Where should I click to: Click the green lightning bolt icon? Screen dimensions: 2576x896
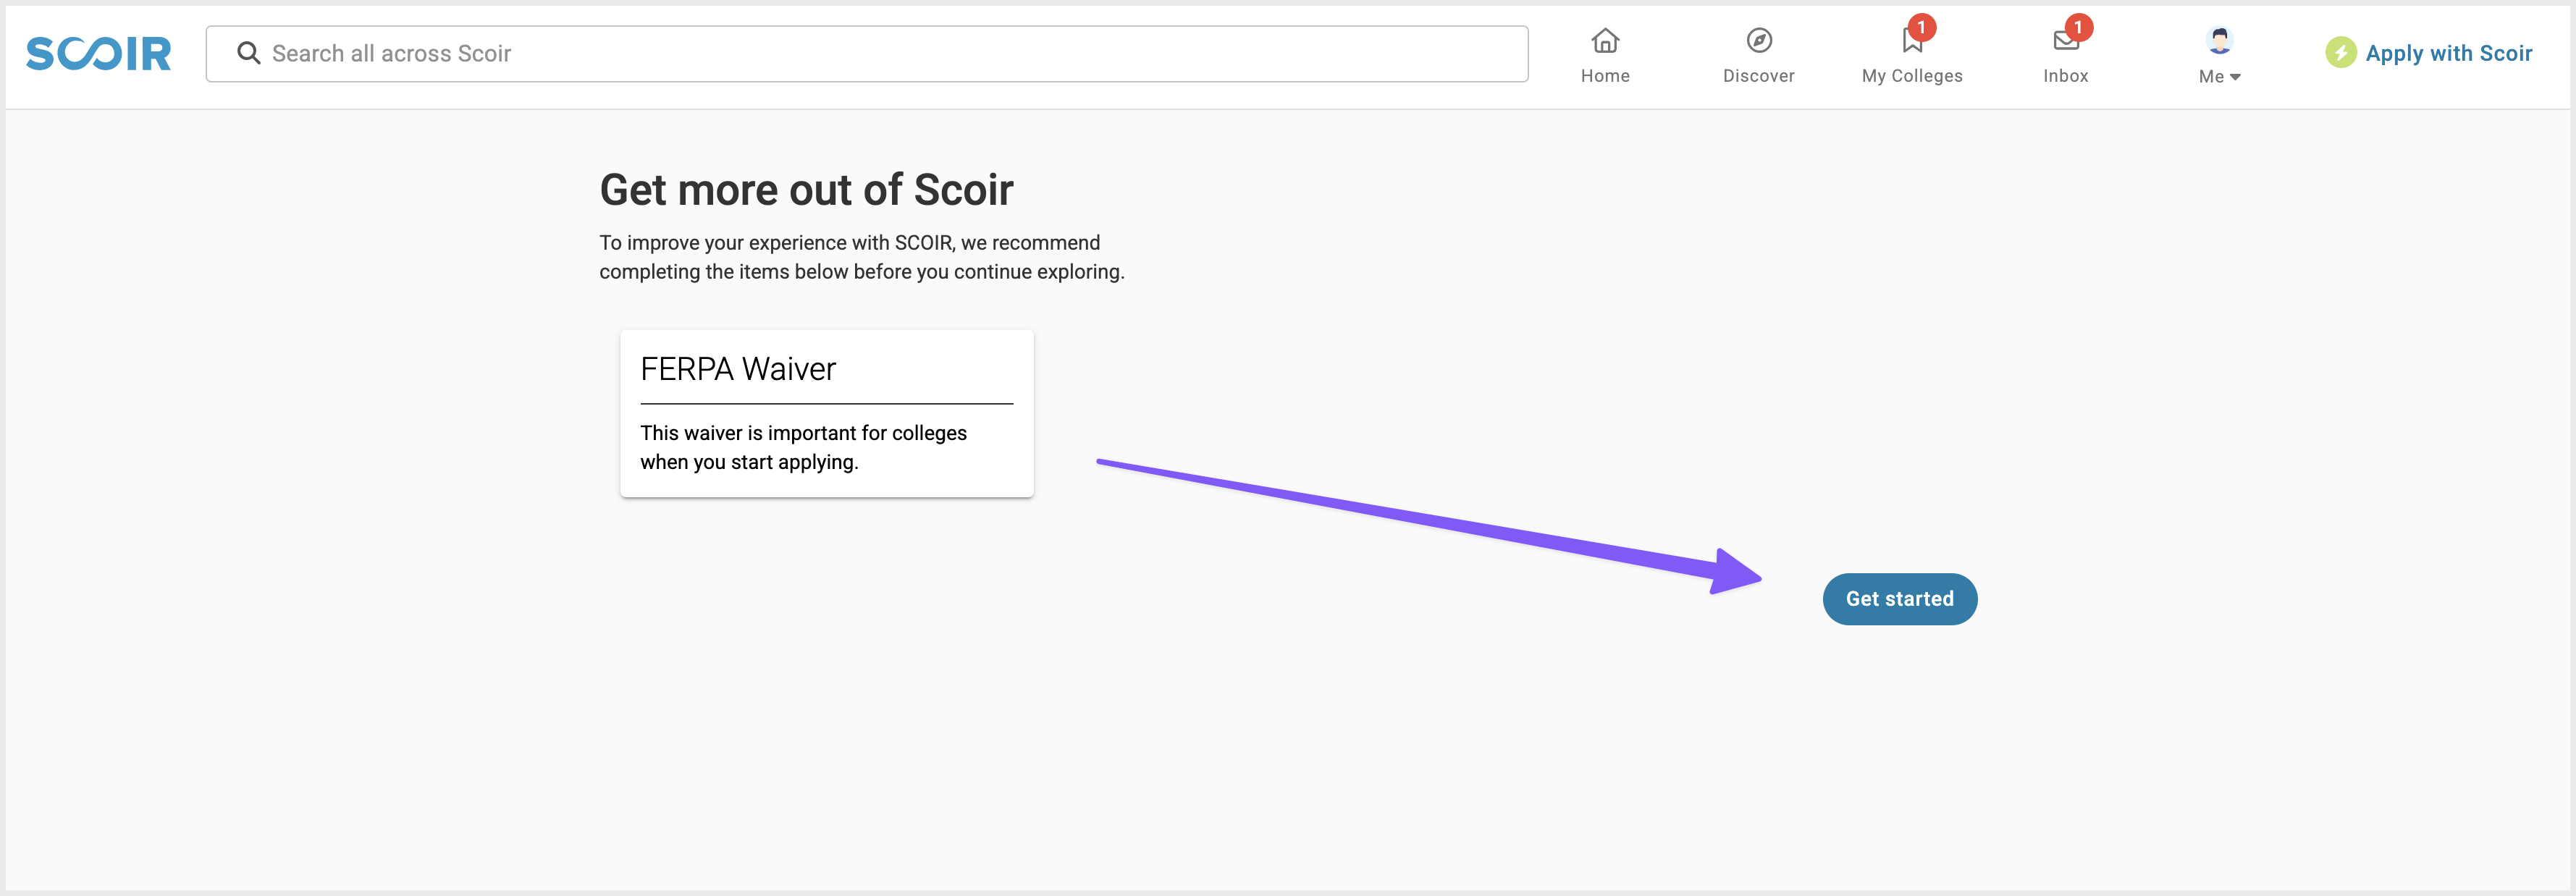[x=2340, y=53]
